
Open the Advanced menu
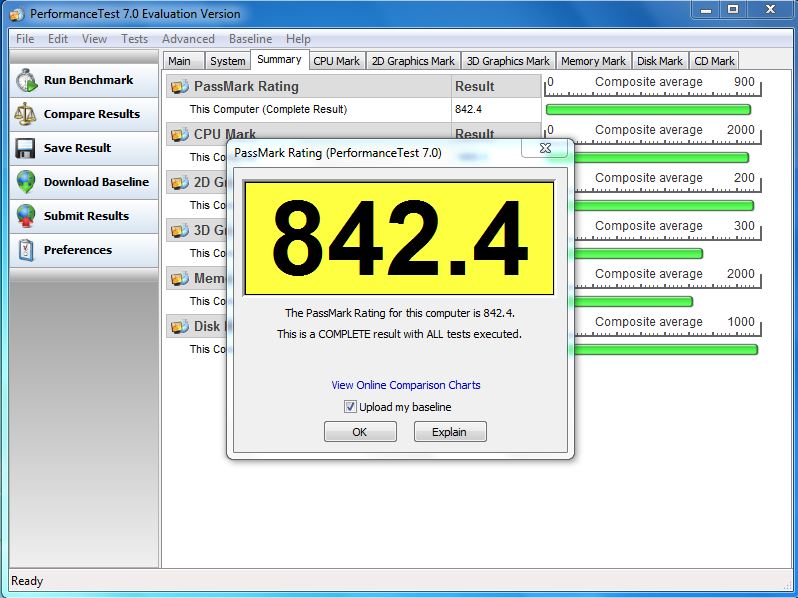[188, 39]
